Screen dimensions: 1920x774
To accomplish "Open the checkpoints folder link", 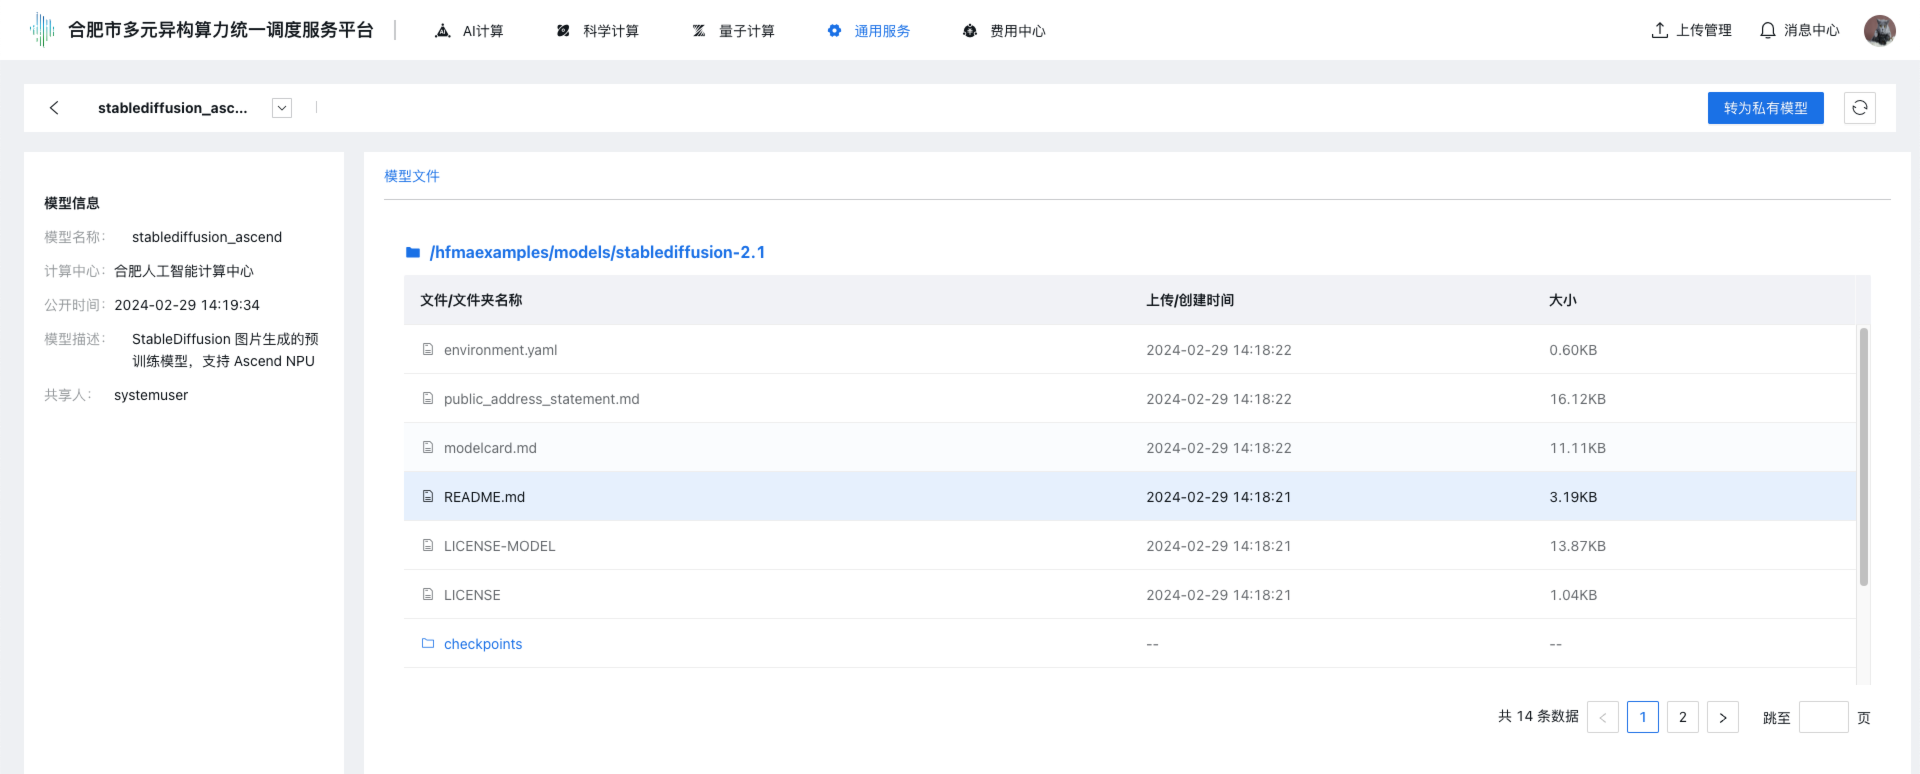I will (483, 644).
